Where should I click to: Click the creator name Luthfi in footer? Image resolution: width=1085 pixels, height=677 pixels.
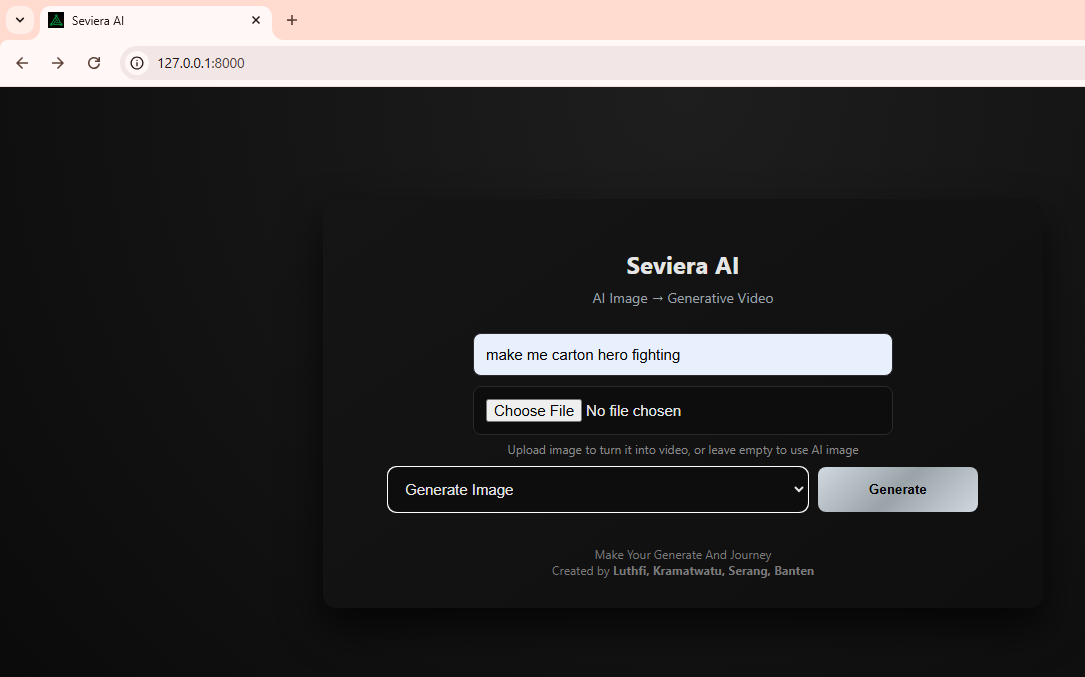click(x=630, y=571)
